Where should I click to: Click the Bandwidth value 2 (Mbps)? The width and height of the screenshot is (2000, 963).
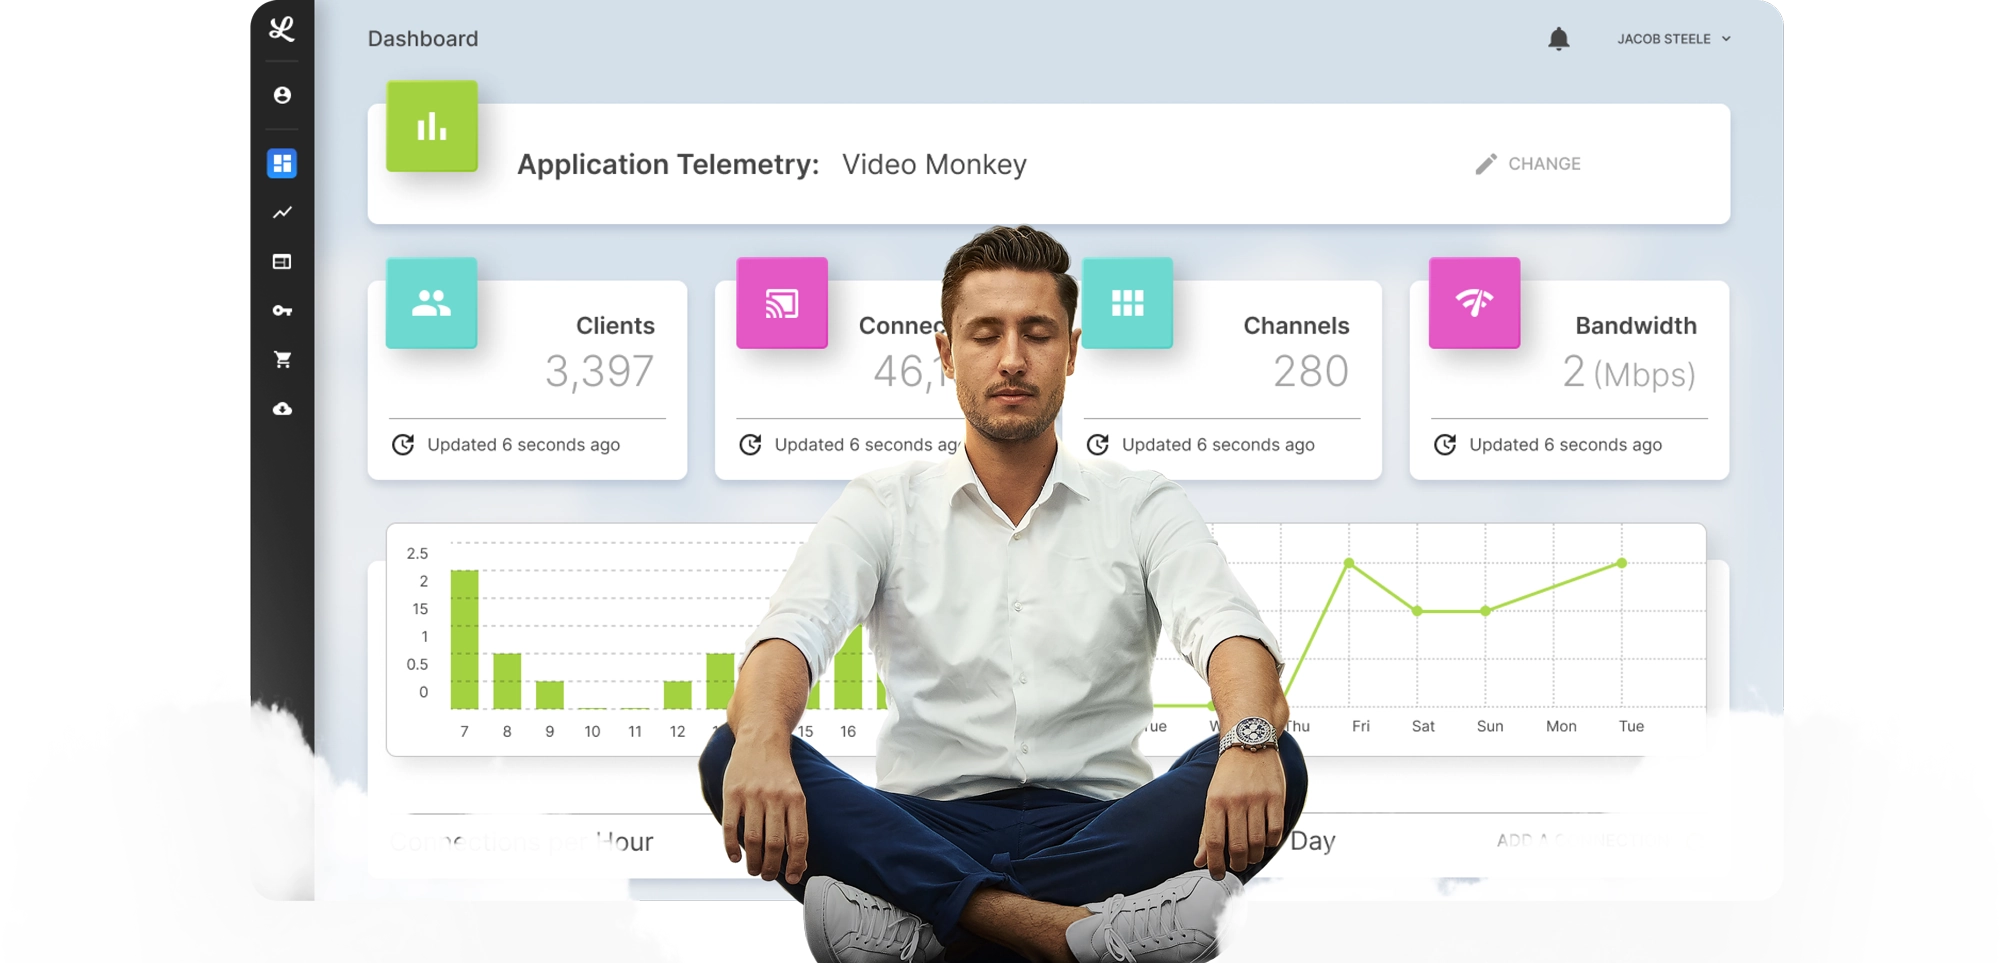pyautogui.click(x=1629, y=373)
